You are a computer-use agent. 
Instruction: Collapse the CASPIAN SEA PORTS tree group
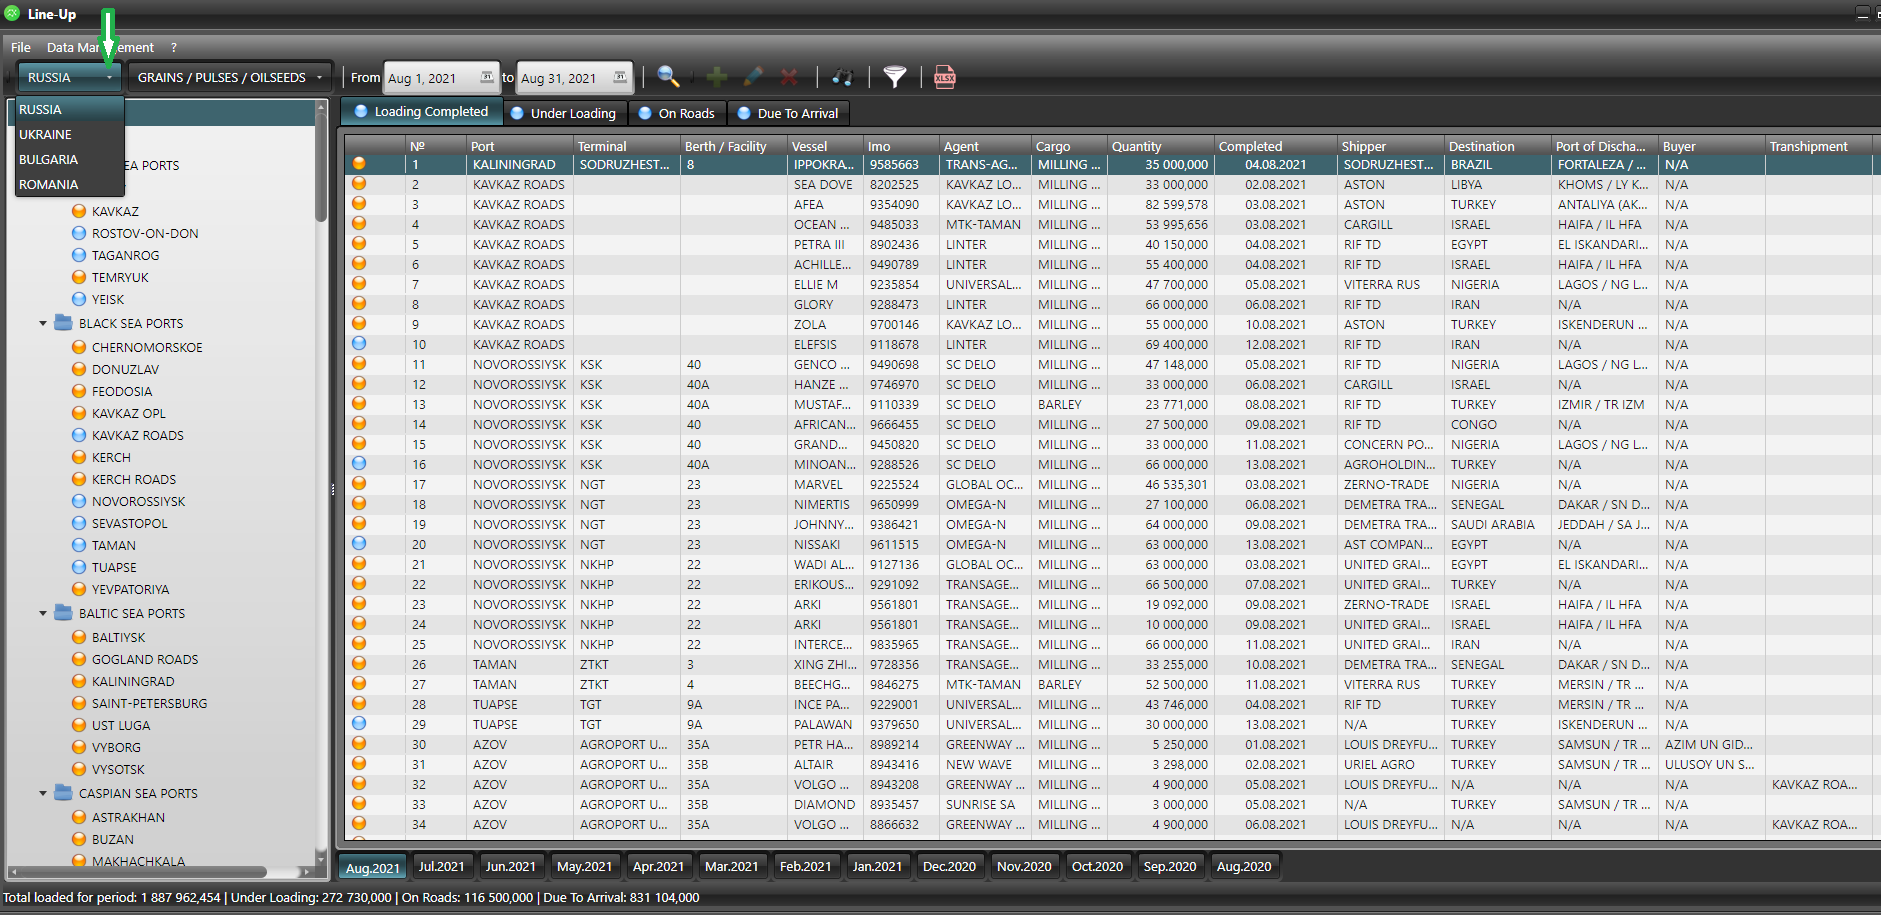(x=43, y=793)
